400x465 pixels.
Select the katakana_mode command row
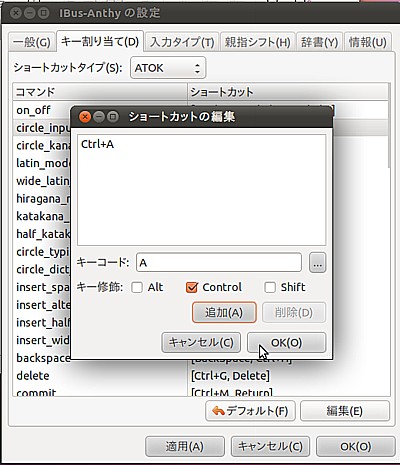pos(43,216)
